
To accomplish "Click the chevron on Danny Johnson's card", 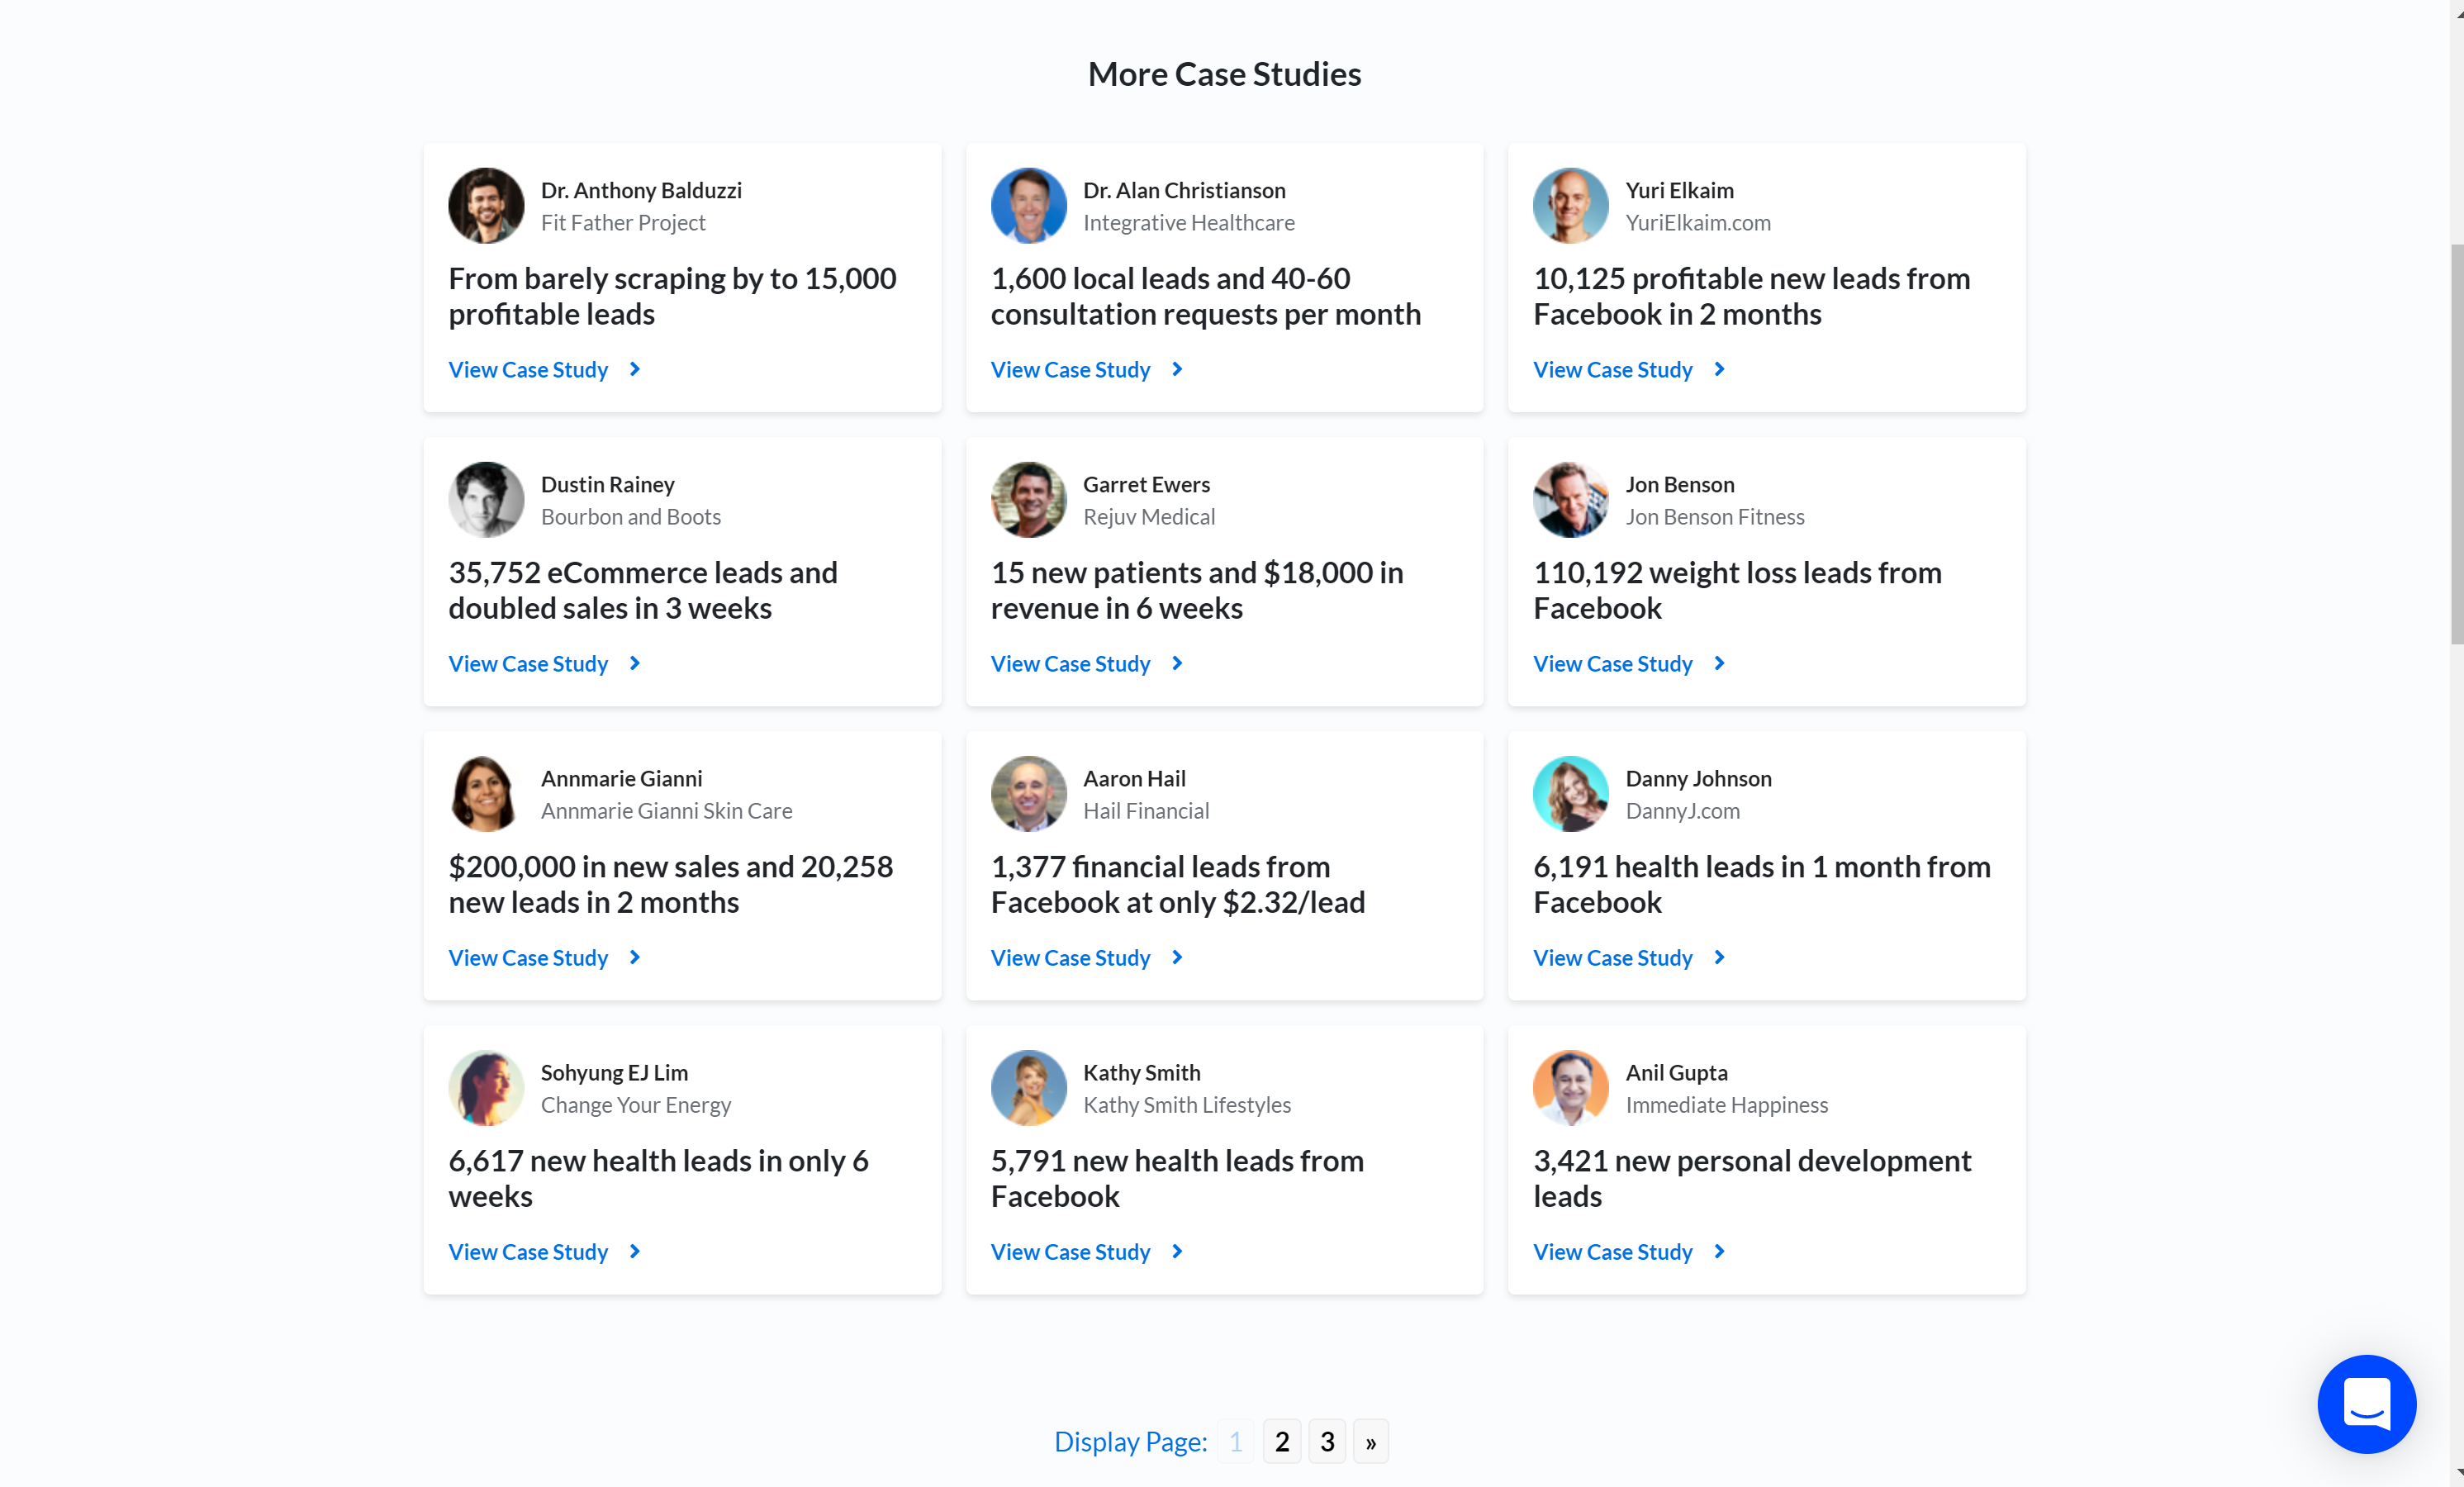I will 1719,957.
